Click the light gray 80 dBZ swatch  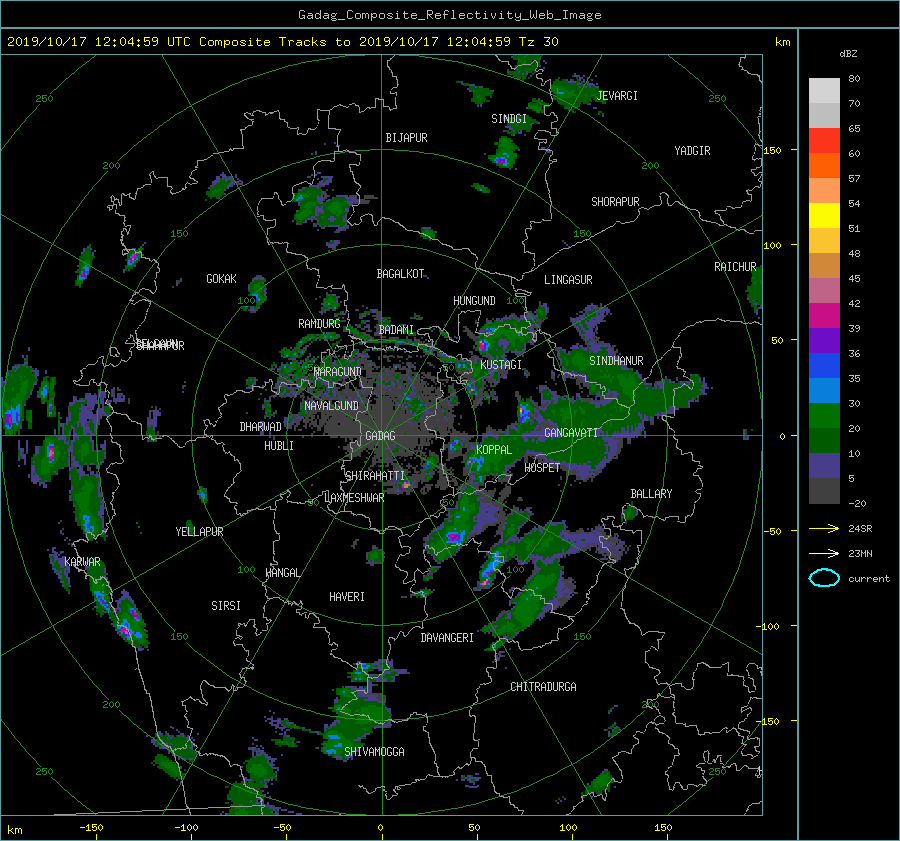pyautogui.click(x=824, y=90)
